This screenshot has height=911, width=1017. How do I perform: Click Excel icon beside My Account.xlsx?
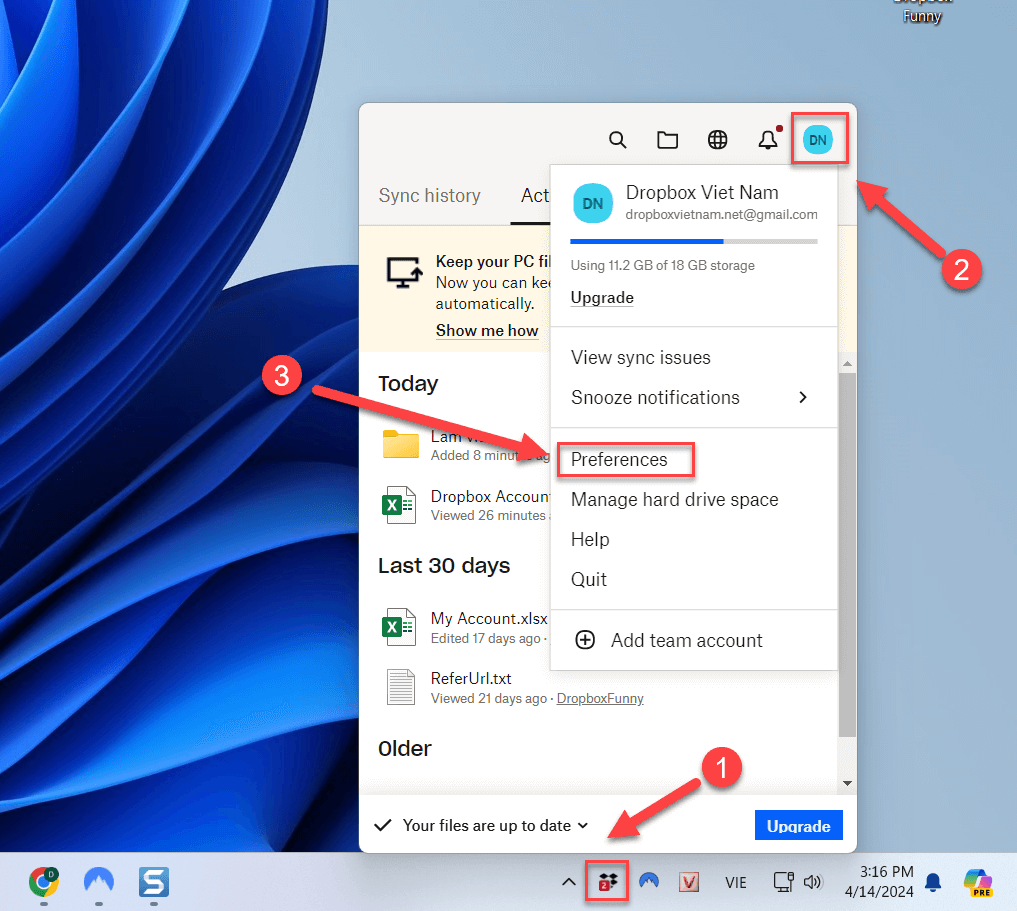click(x=398, y=627)
